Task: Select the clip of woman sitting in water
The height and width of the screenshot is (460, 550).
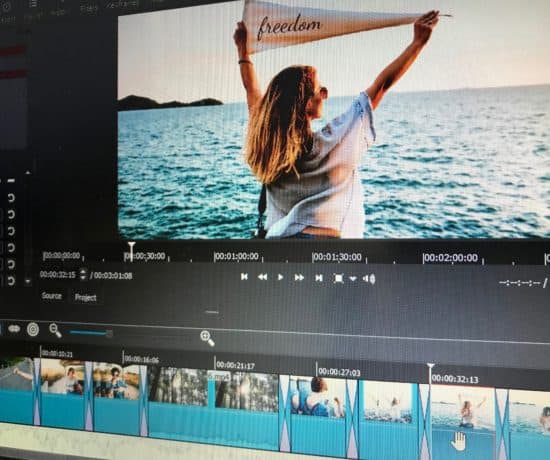Action: (463, 424)
